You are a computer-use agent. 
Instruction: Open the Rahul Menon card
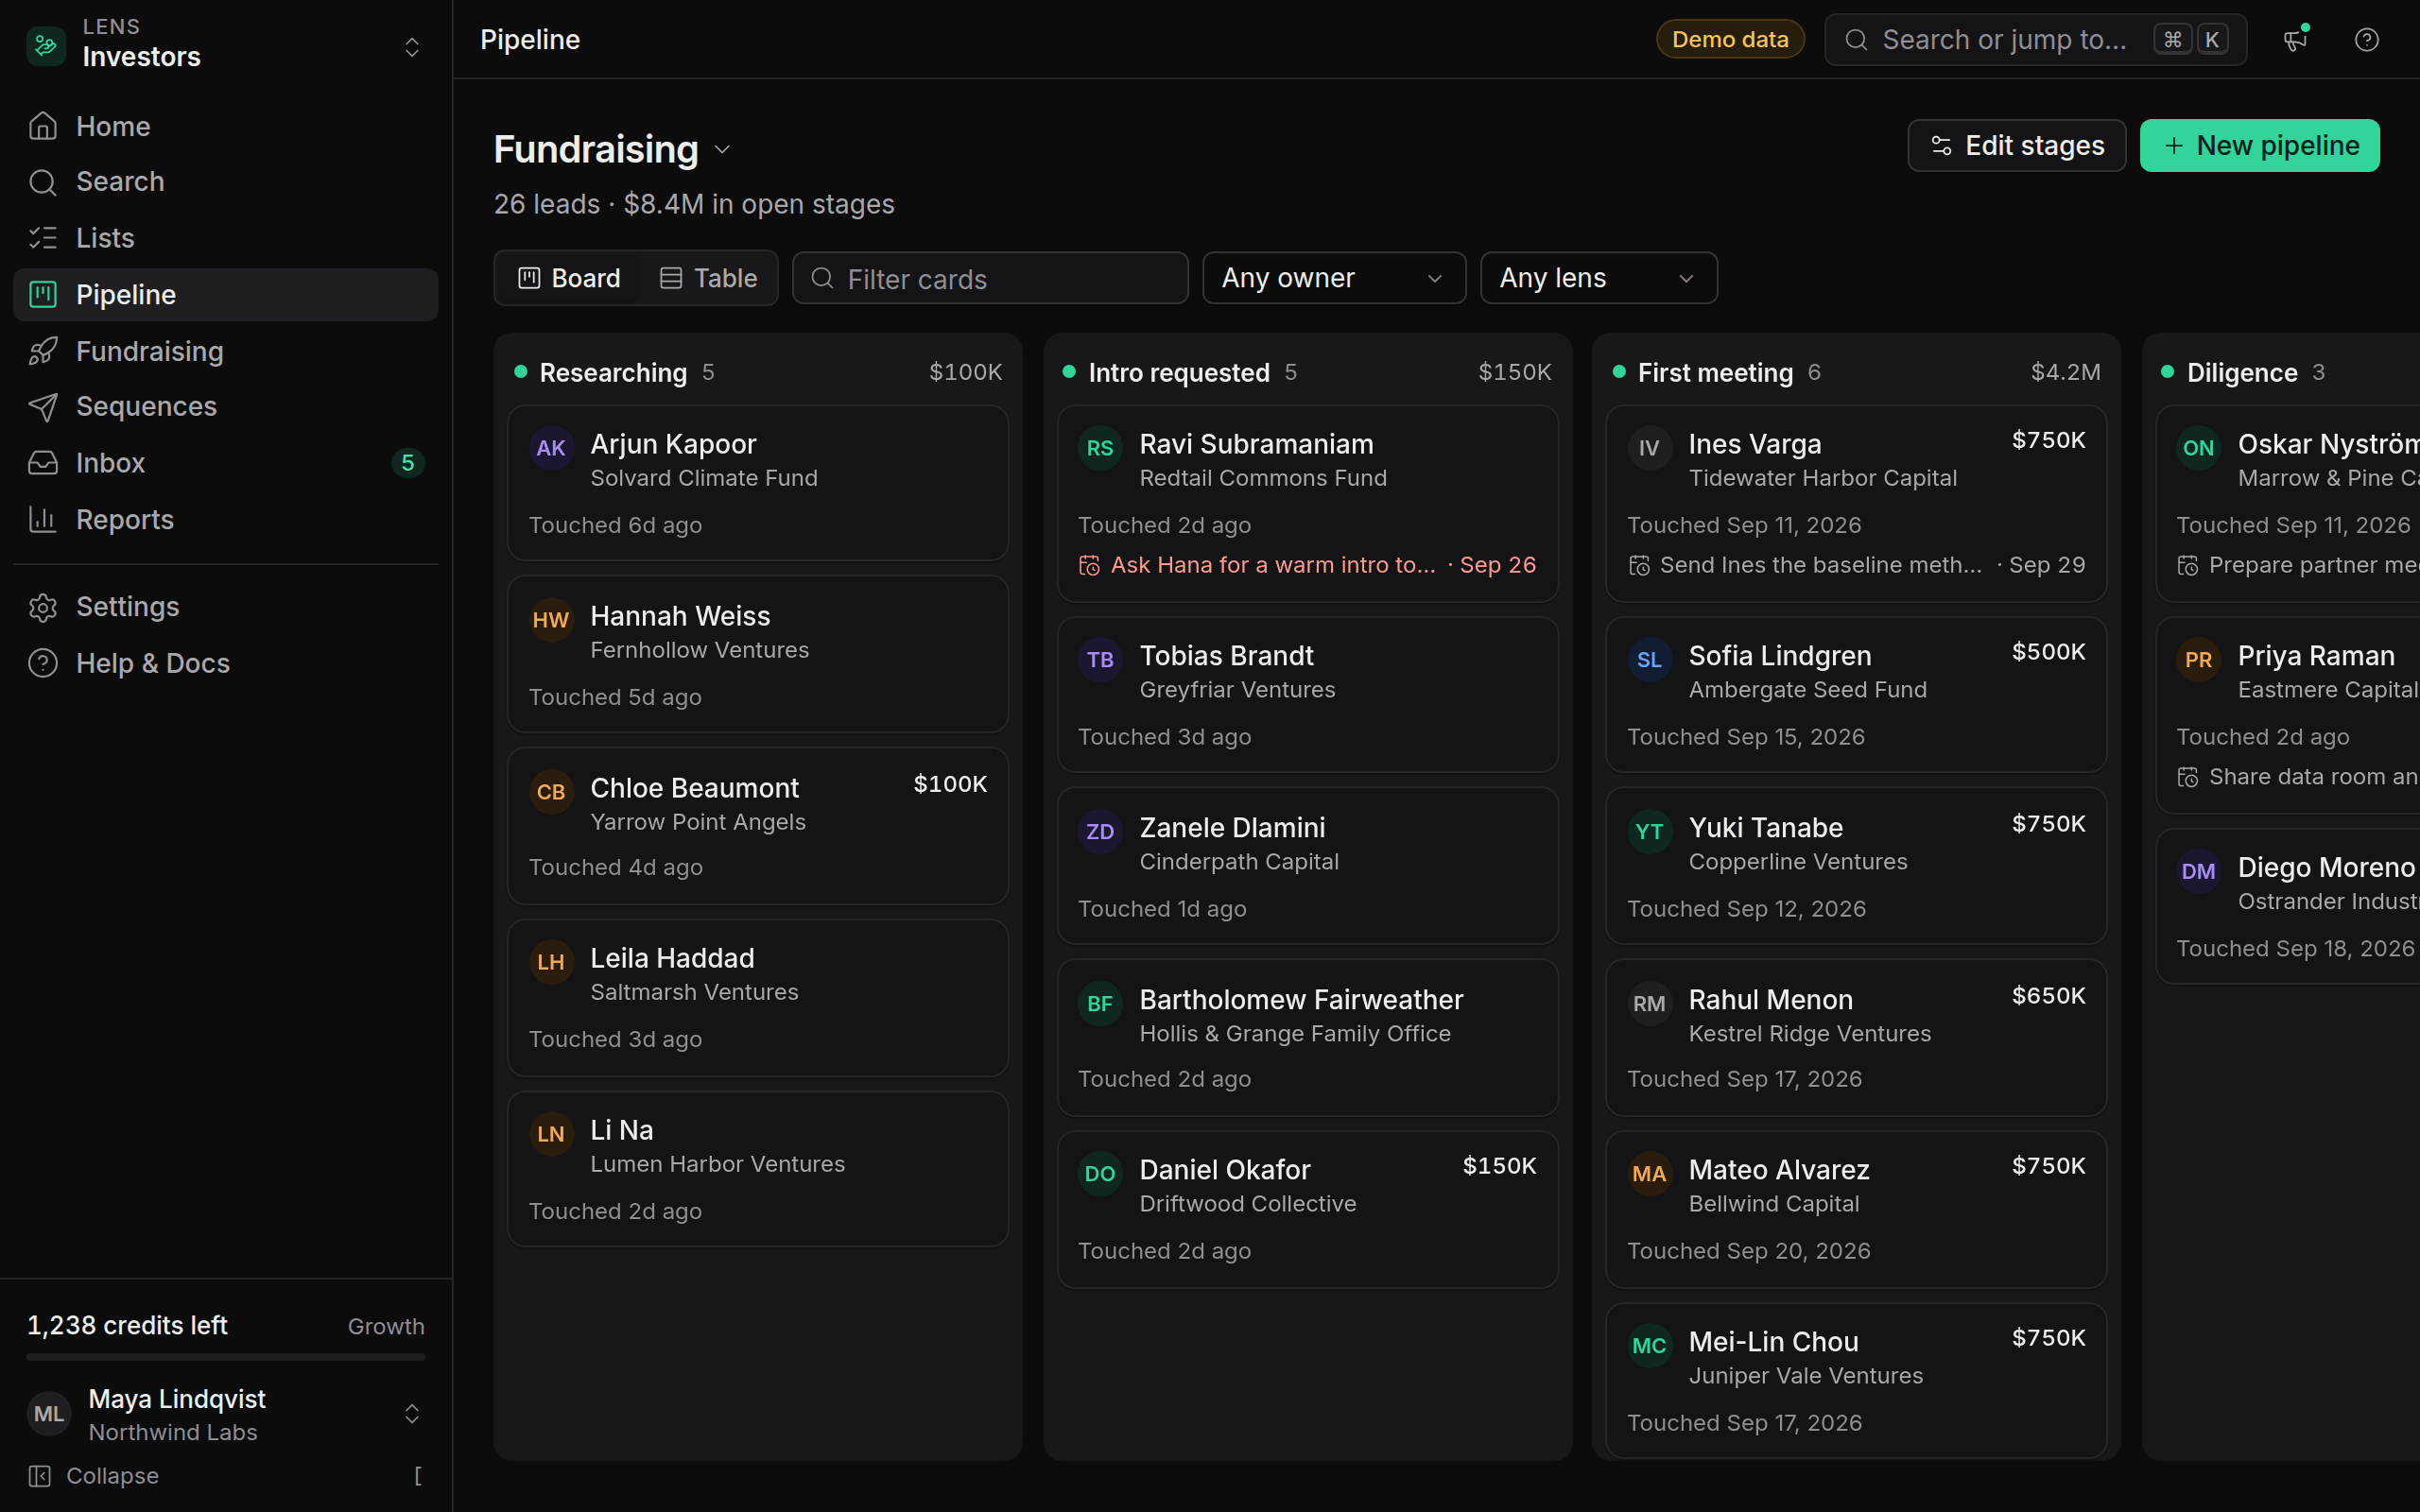(x=1856, y=1038)
